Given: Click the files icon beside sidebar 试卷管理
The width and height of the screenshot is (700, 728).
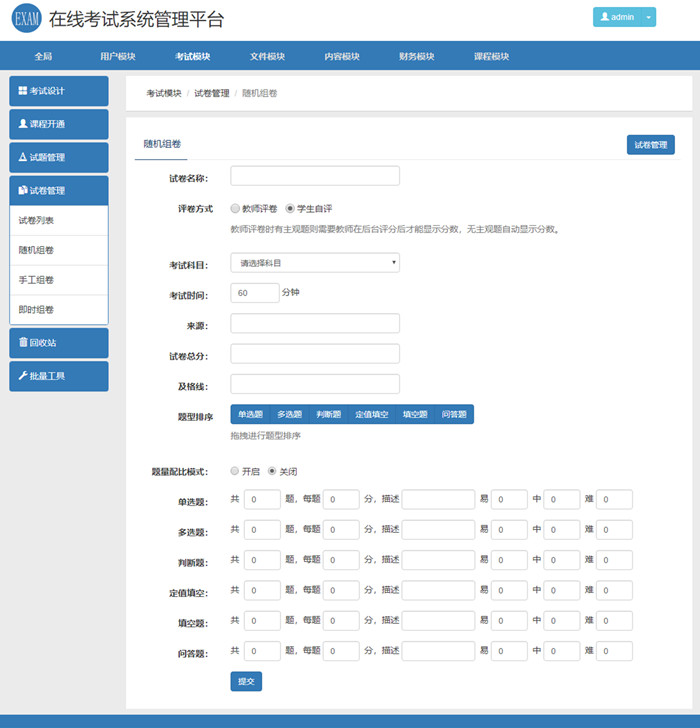Looking at the screenshot, I should pyautogui.click(x=23, y=190).
